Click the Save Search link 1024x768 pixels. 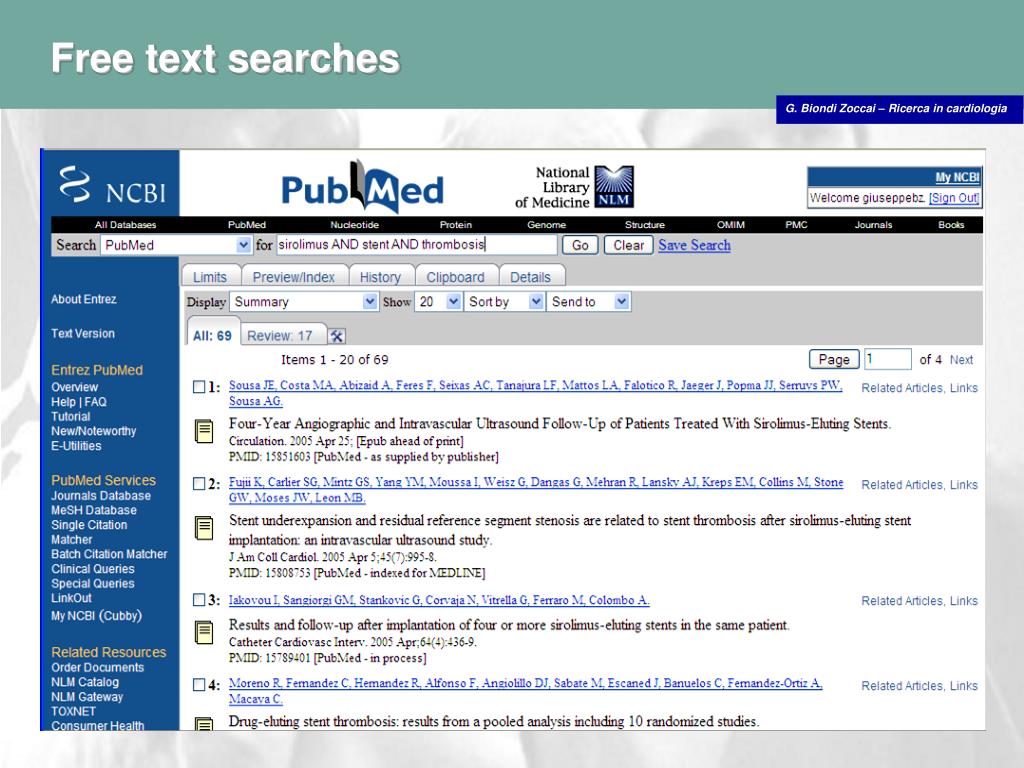[x=694, y=245]
